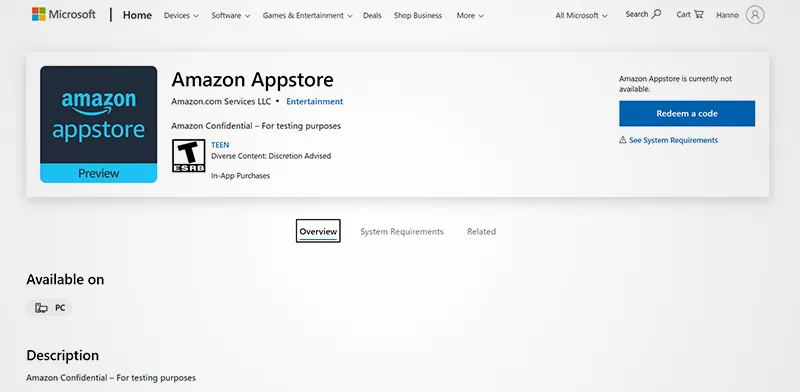Click the In-App Purchases text

tap(240, 176)
